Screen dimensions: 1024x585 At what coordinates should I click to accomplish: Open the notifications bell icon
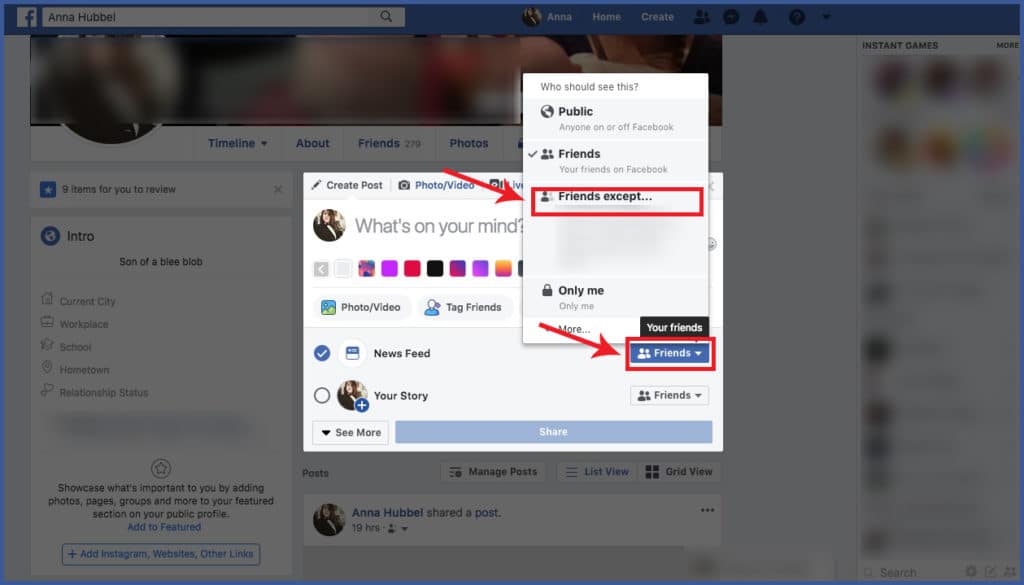pyautogui.click(x=760, y=17)
